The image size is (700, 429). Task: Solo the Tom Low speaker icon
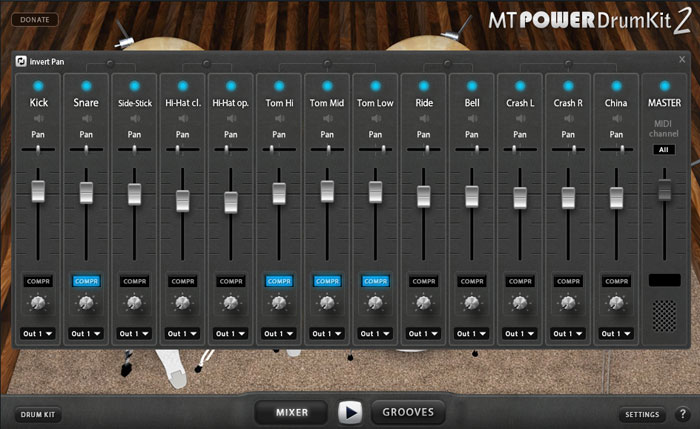click(376, 119)
